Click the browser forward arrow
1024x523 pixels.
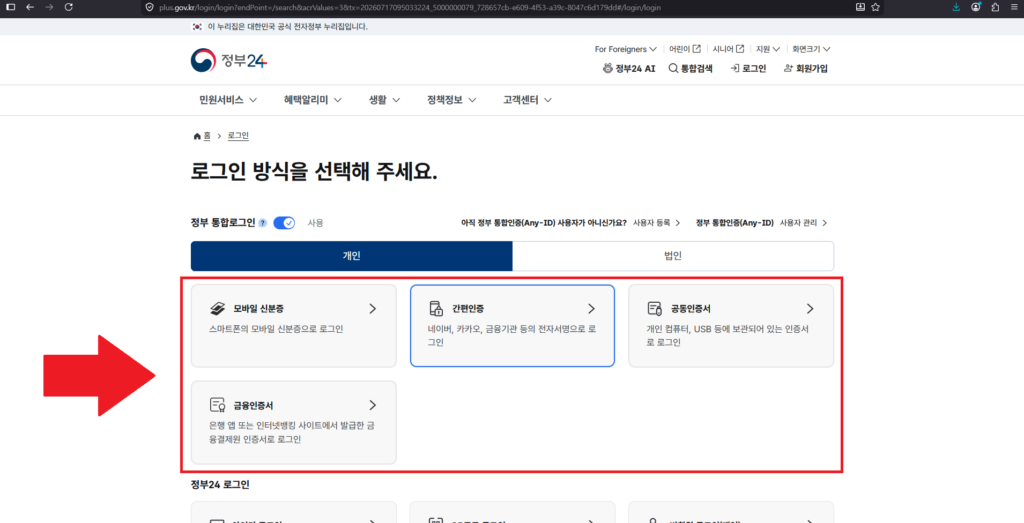pyautogui.click(x=49, y=7)
